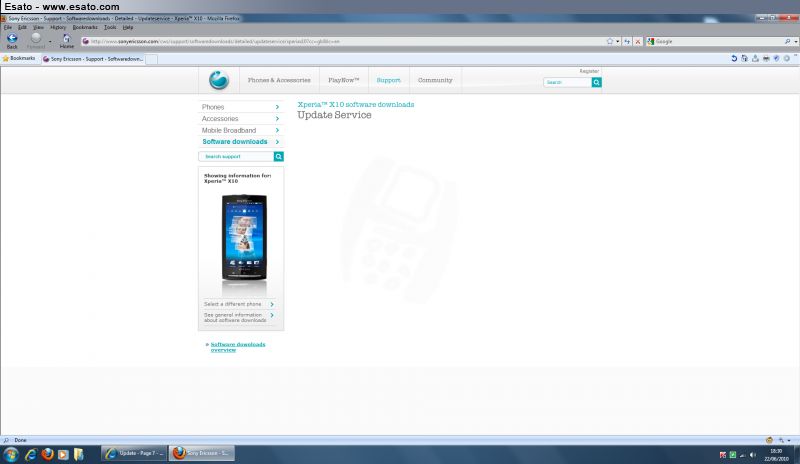The height and width of the screenshot is (464, 800).
Task: Open the Bookmarks menu
Action: [x=85, y=28]
